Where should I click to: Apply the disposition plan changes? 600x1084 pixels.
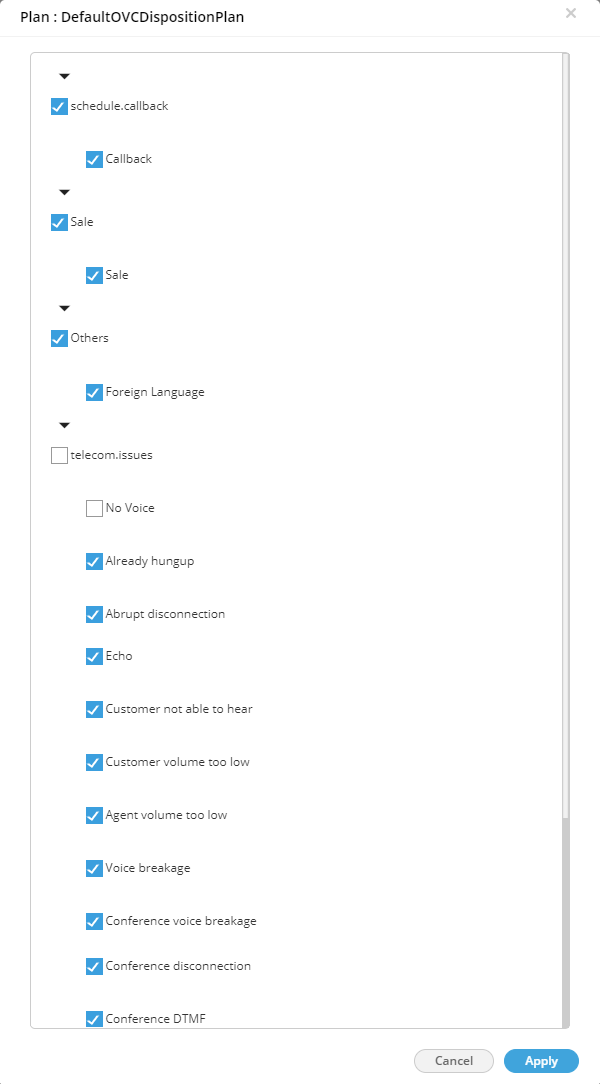click(x=540, y=1061)
